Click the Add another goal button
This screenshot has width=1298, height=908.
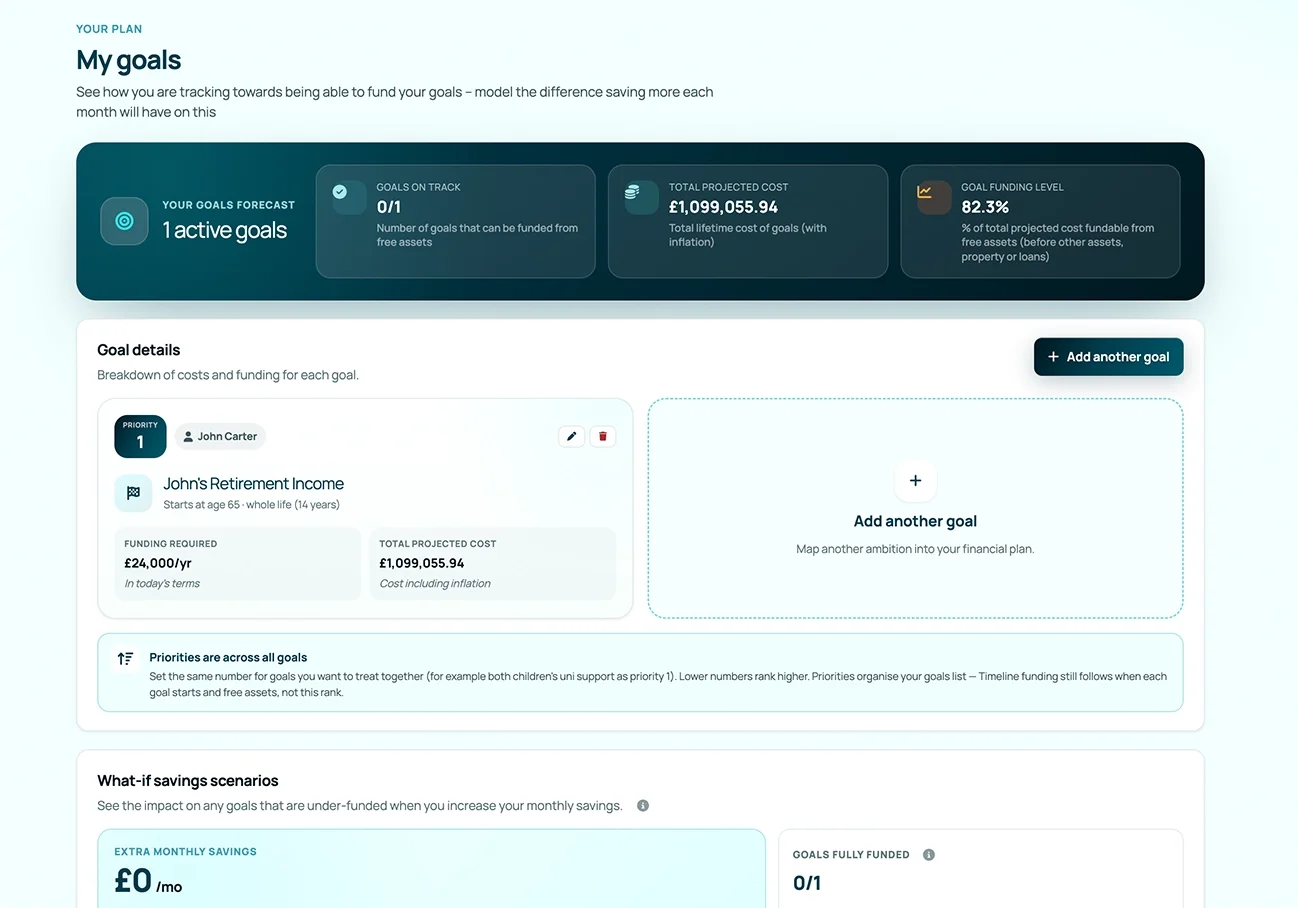(1108, 357)
